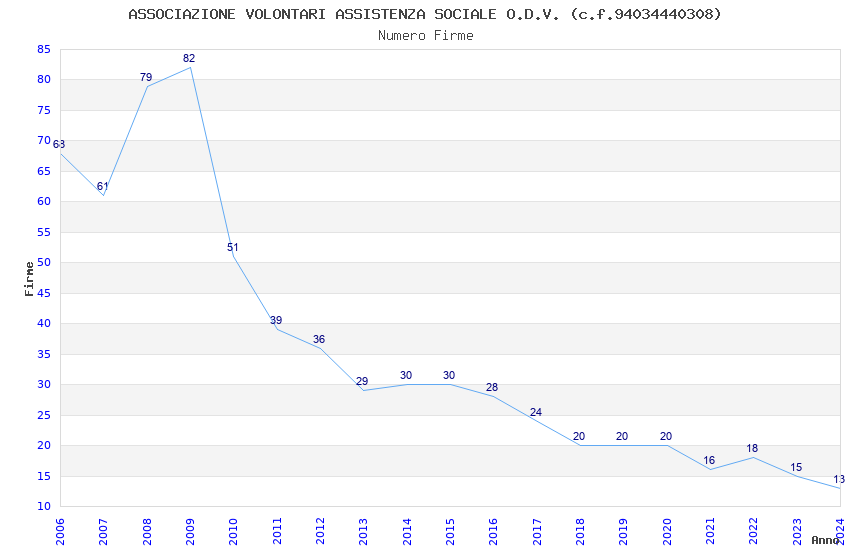Click the x-axis year 2015
Screen dimensions: 850x550
point(450,532)
